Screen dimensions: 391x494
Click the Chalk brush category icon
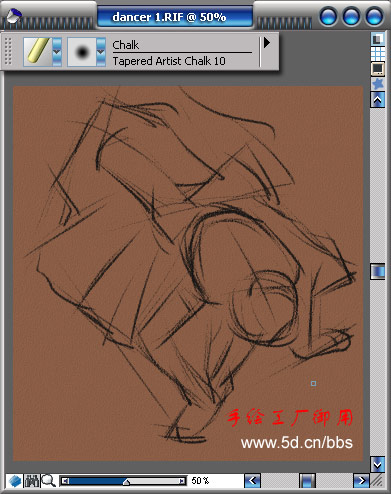point(38,51)
